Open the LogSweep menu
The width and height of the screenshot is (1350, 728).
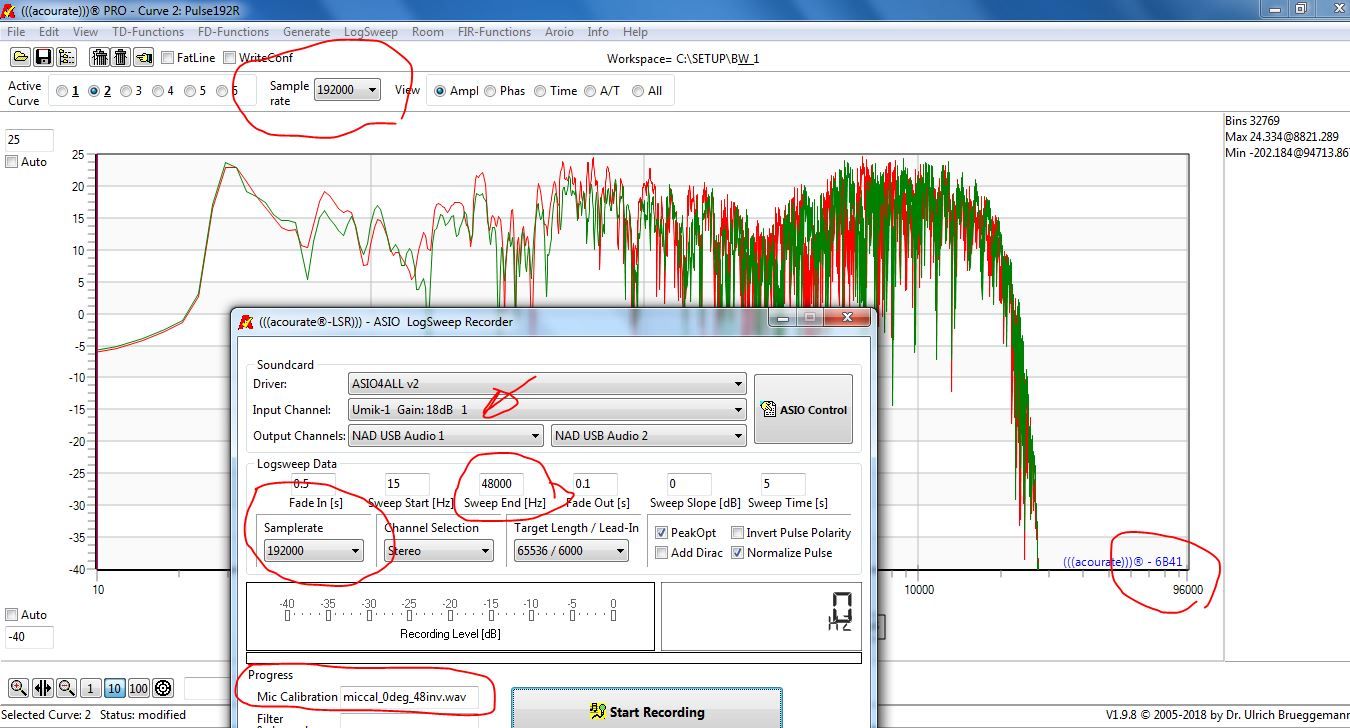371,32
